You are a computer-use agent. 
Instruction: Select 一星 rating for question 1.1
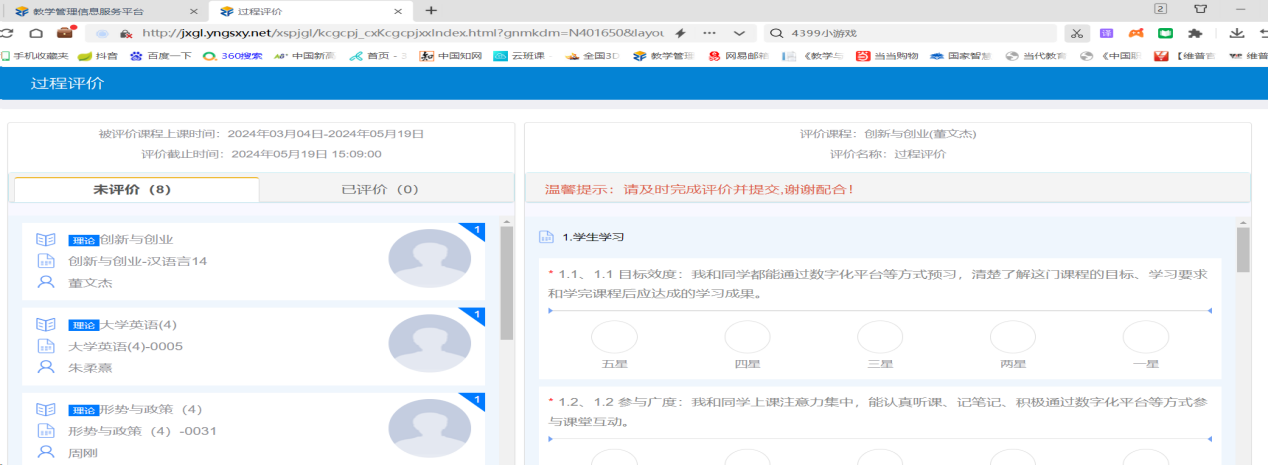(x=1145, y=338)
